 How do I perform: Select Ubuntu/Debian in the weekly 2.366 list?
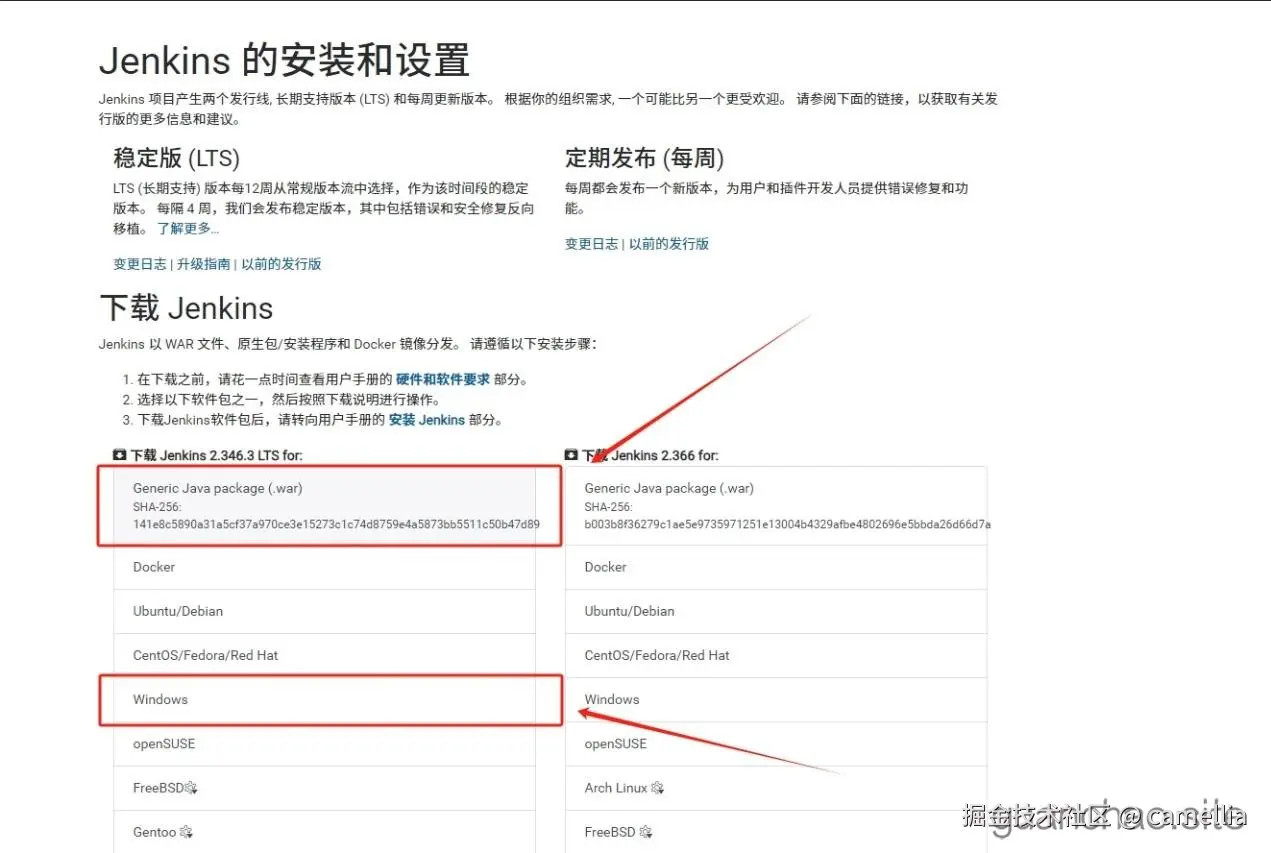point(776,611)
